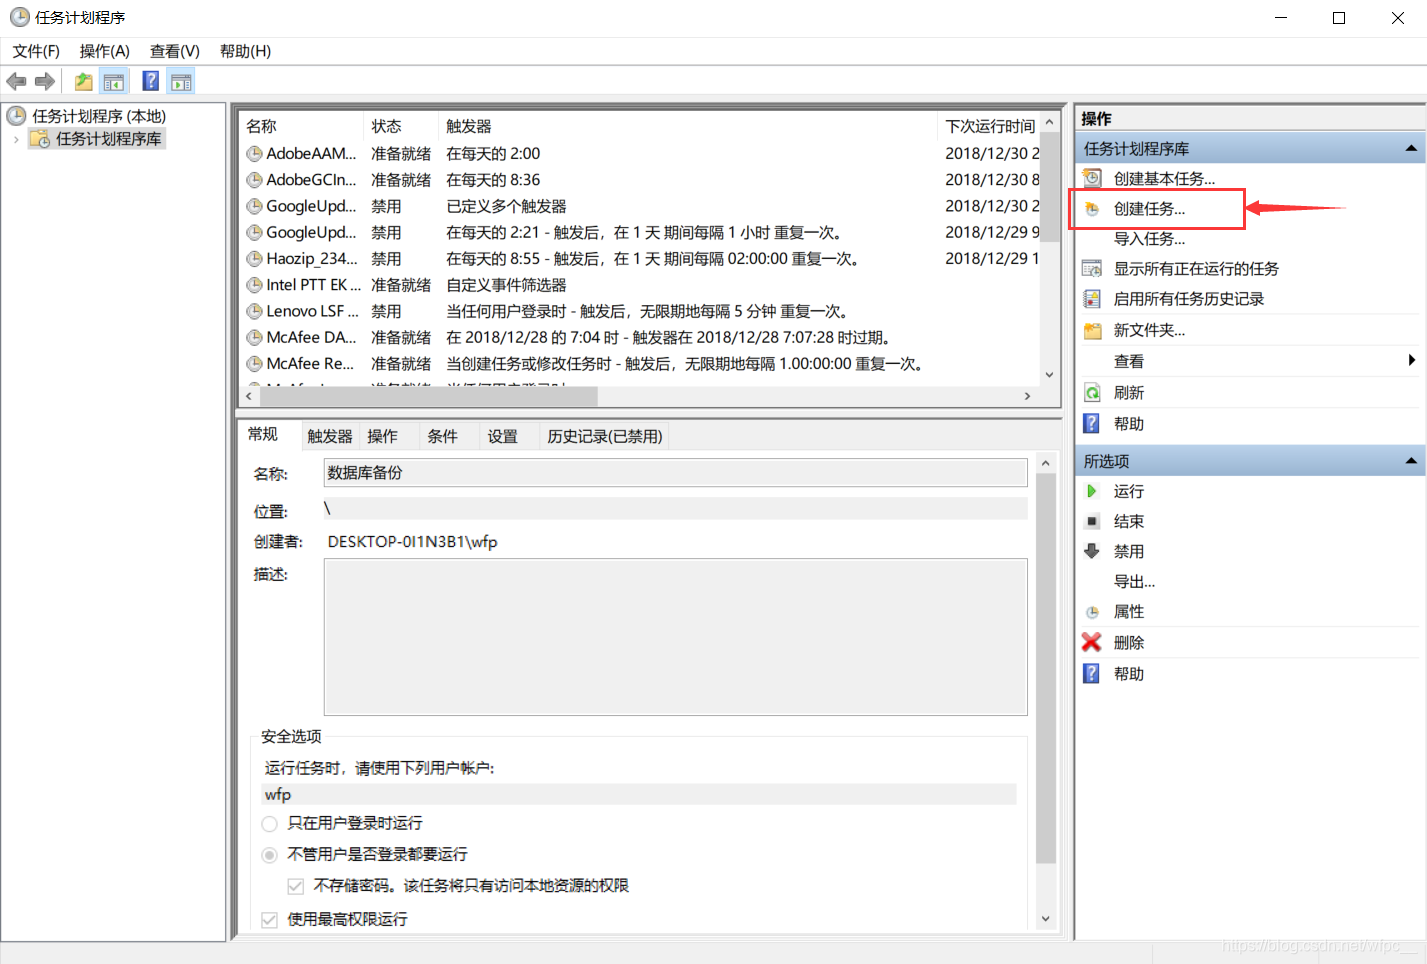Click the red X 删除 icon
The image size is (1427, 964).
coord(1092,642)
